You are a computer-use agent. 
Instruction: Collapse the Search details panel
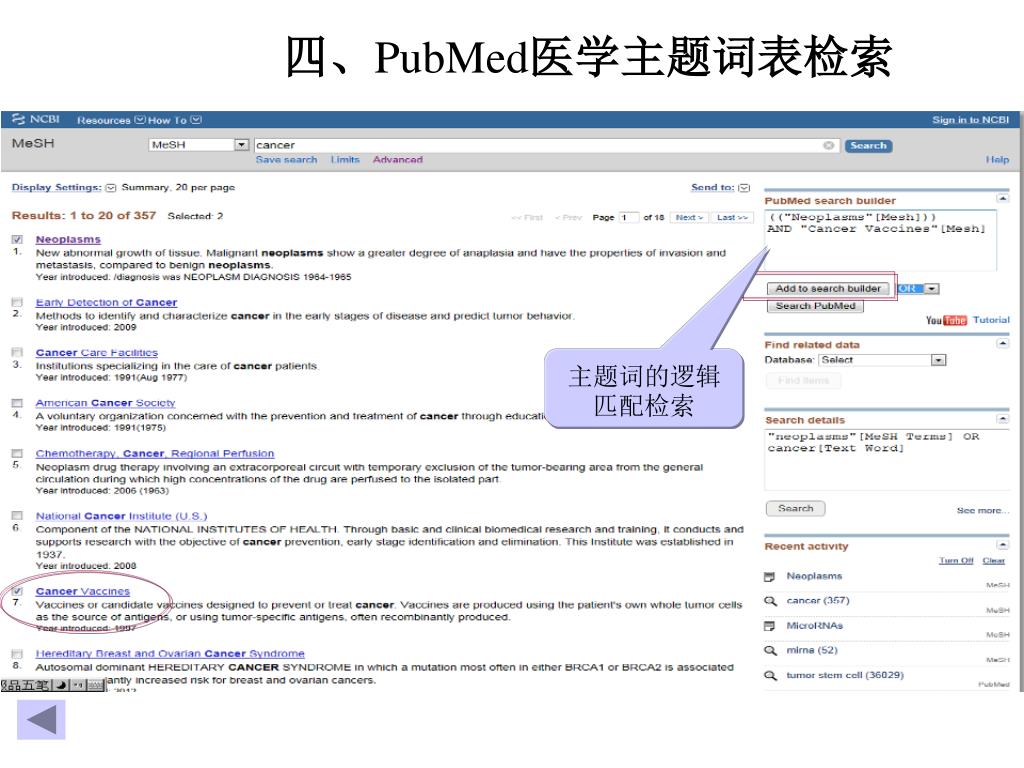pyautogui.click(x=1002, y=419)
